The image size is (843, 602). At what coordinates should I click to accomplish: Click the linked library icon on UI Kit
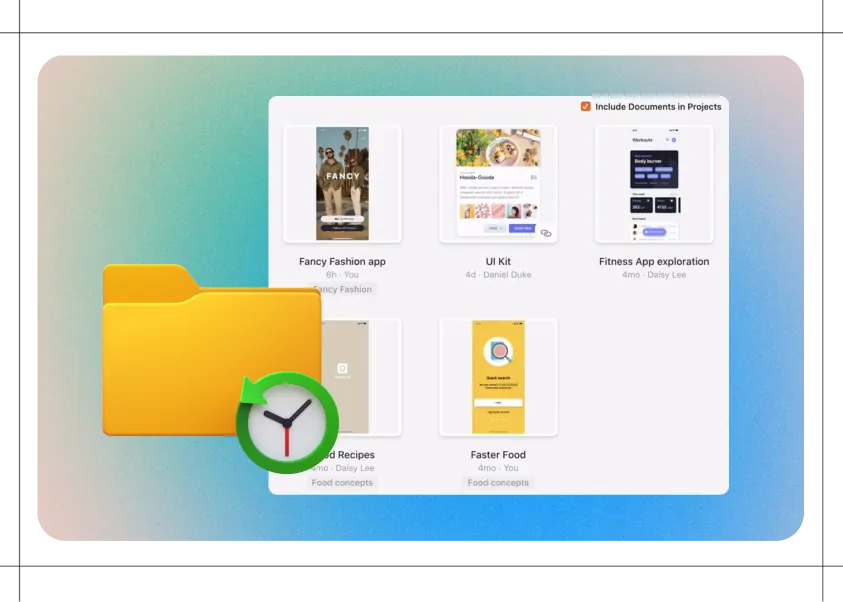click(545, 233)
